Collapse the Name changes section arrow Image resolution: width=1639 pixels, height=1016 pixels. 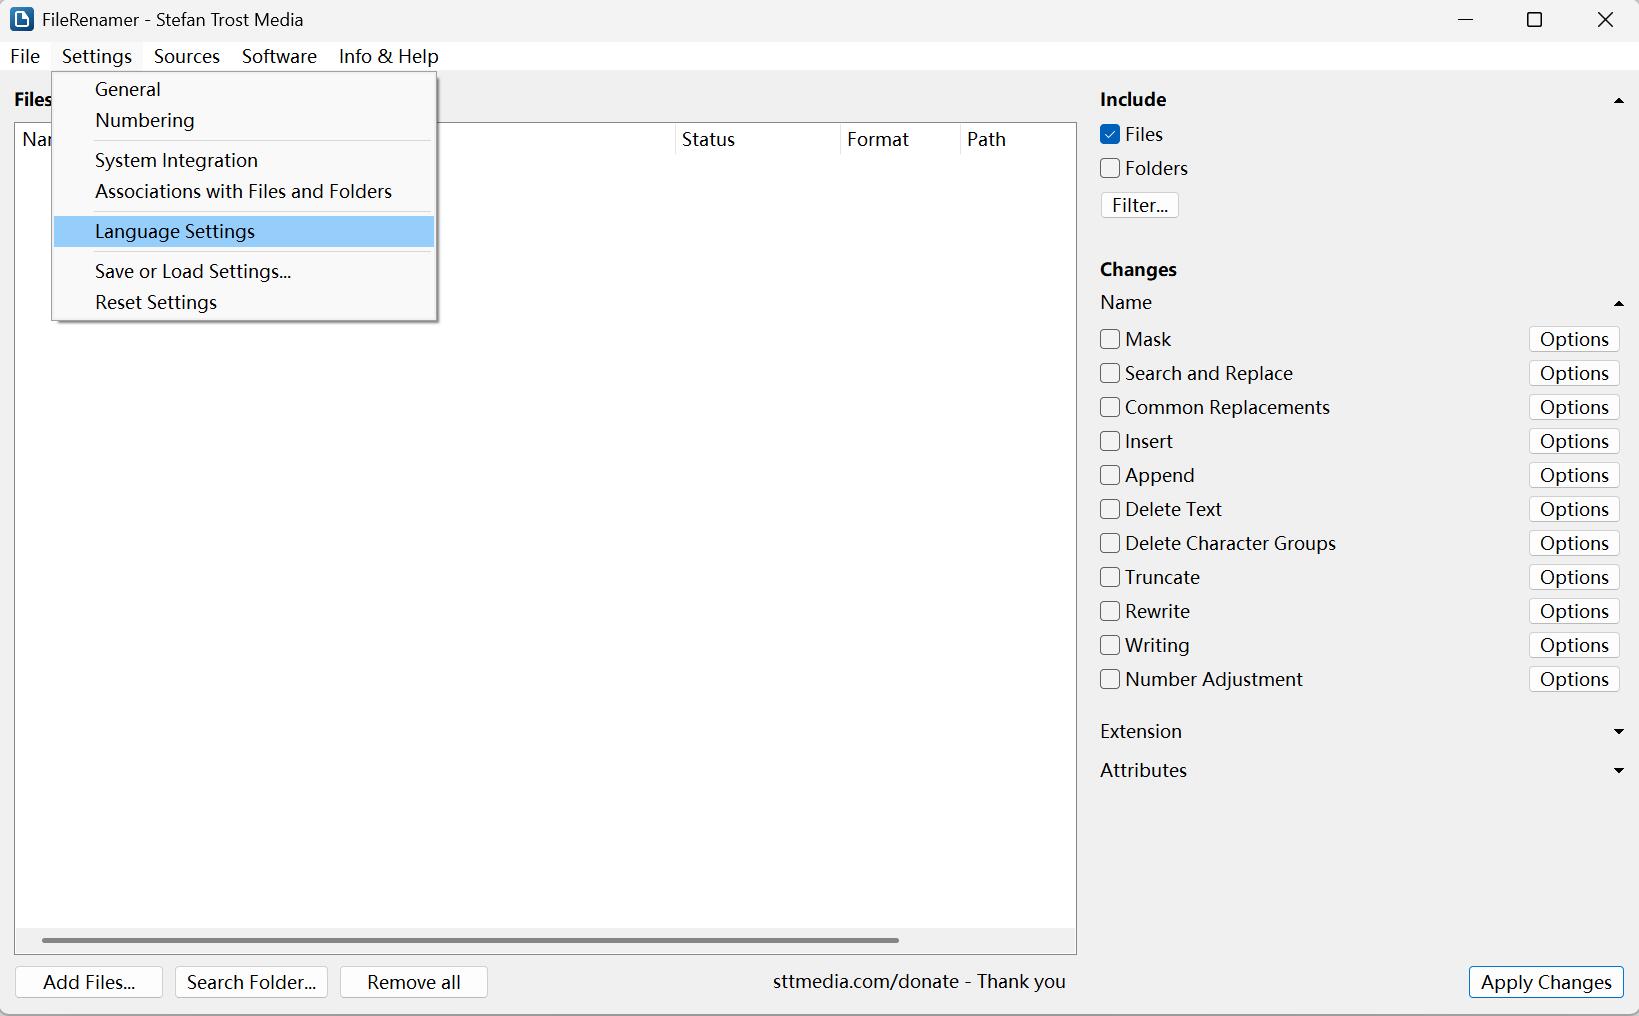tap(1618, 303)
